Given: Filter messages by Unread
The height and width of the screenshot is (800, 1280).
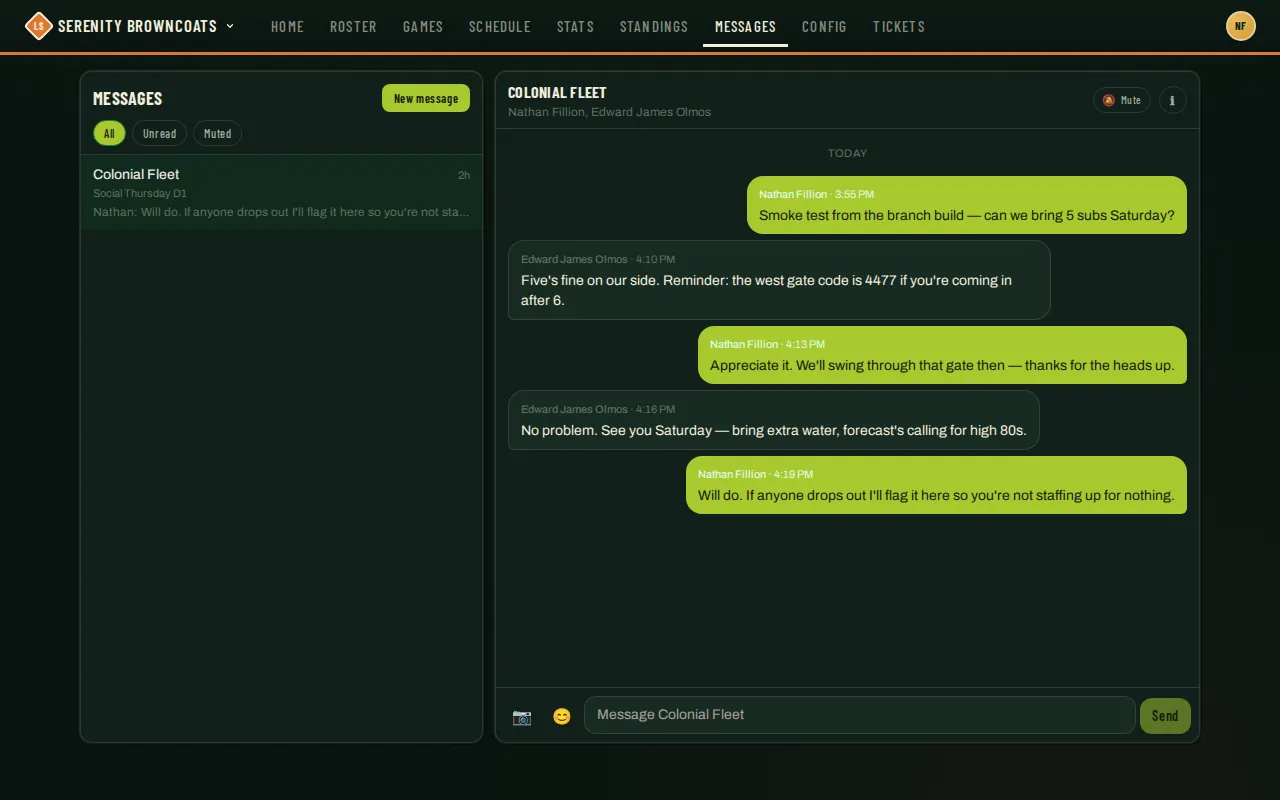Looking at the screenshot, I should [x=159, y=133].
